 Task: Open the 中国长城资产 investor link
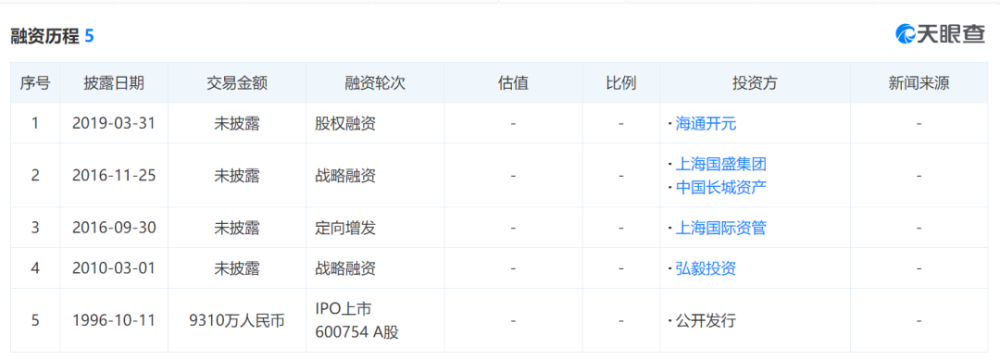pyautogui.click(x=721, y=188)
